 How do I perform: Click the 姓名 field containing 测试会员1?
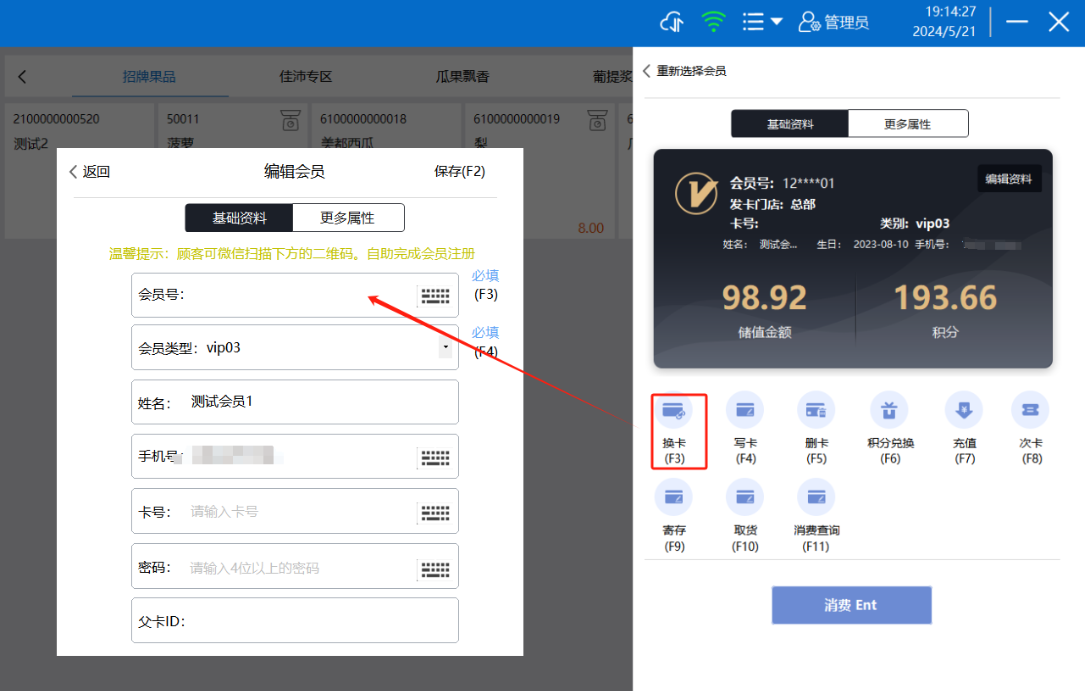tap(295, 402)
